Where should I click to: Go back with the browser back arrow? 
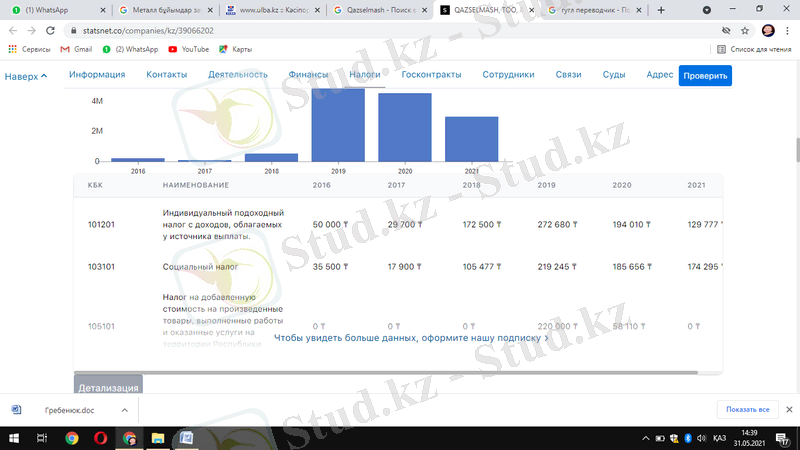point(13,31)
